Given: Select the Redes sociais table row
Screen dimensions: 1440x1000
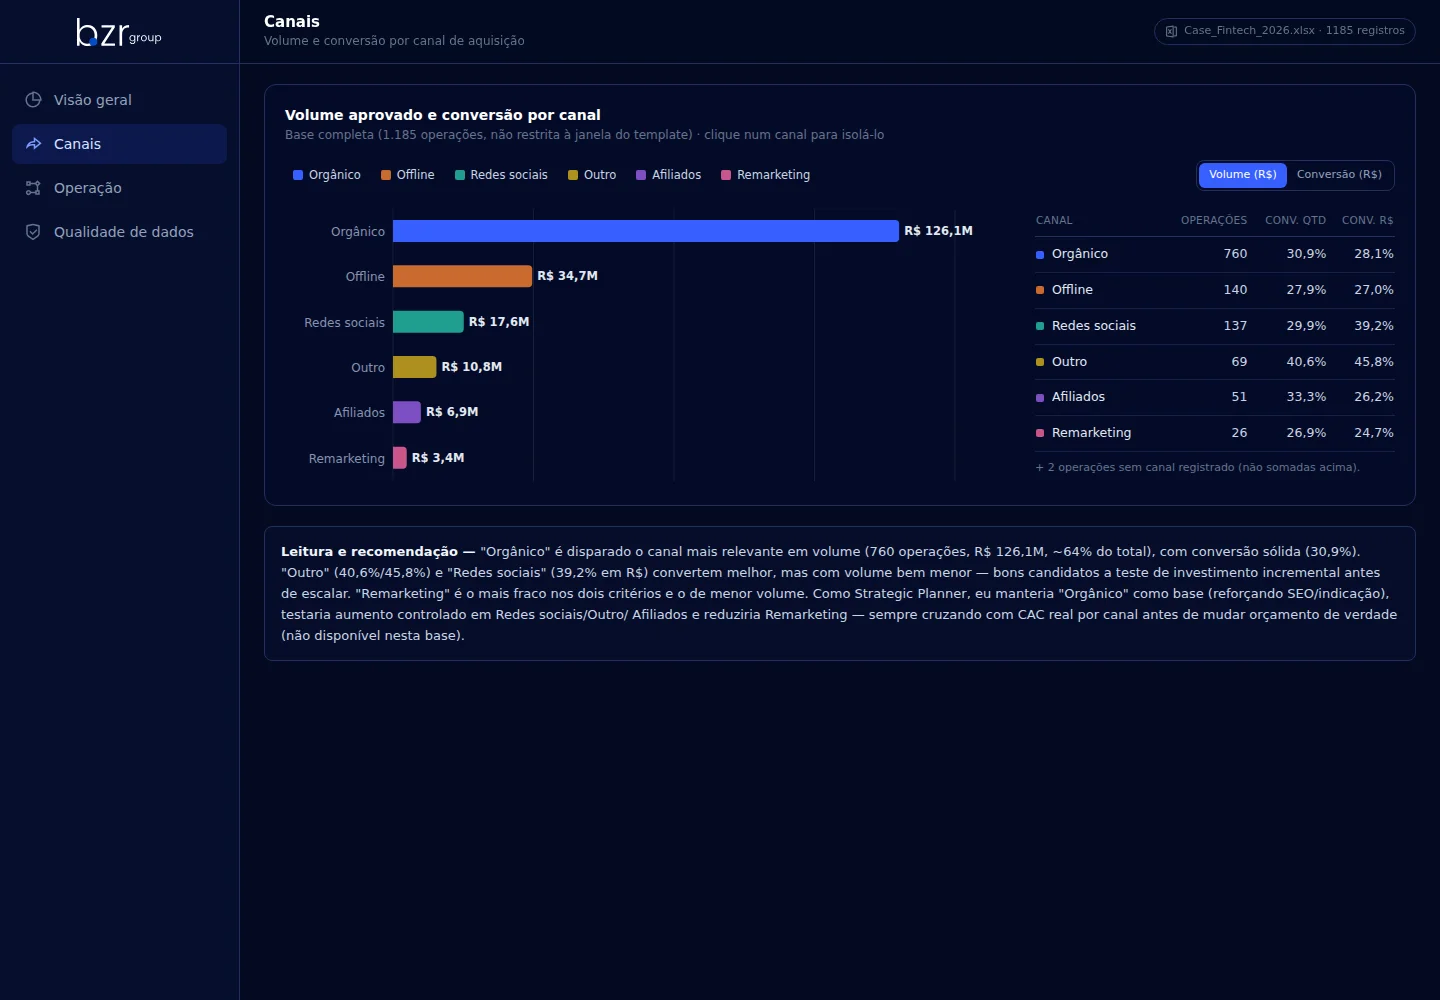Looking at the screenshot, I should coord(1215,326).
